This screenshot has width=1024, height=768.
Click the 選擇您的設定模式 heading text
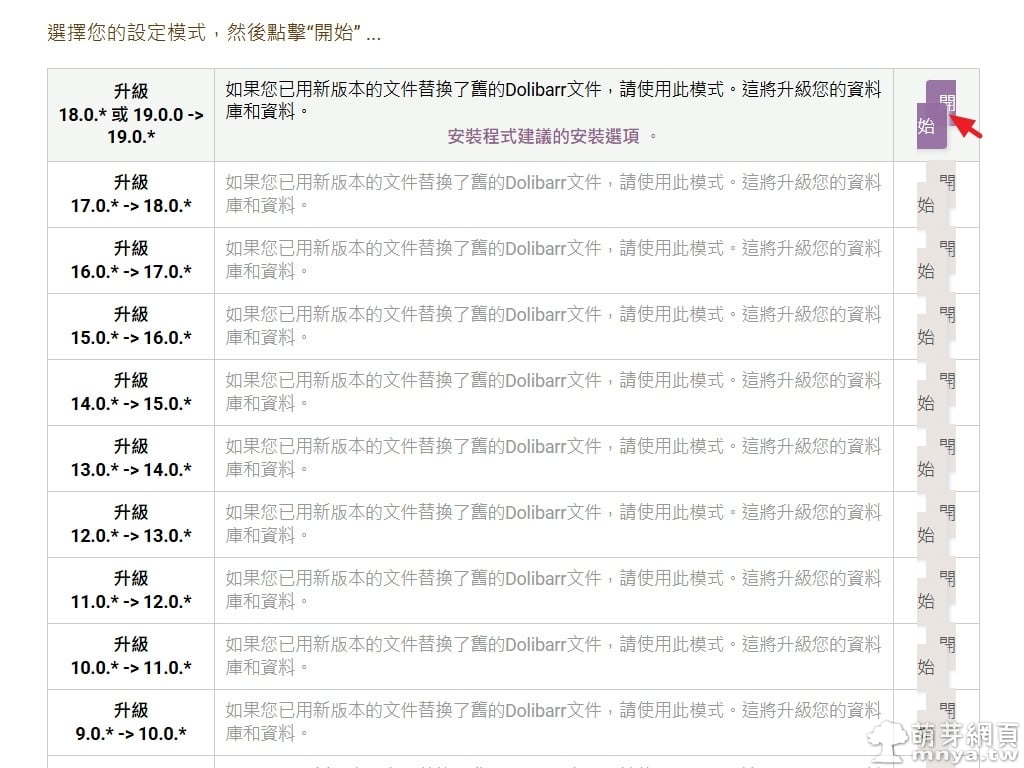[213, 34]
